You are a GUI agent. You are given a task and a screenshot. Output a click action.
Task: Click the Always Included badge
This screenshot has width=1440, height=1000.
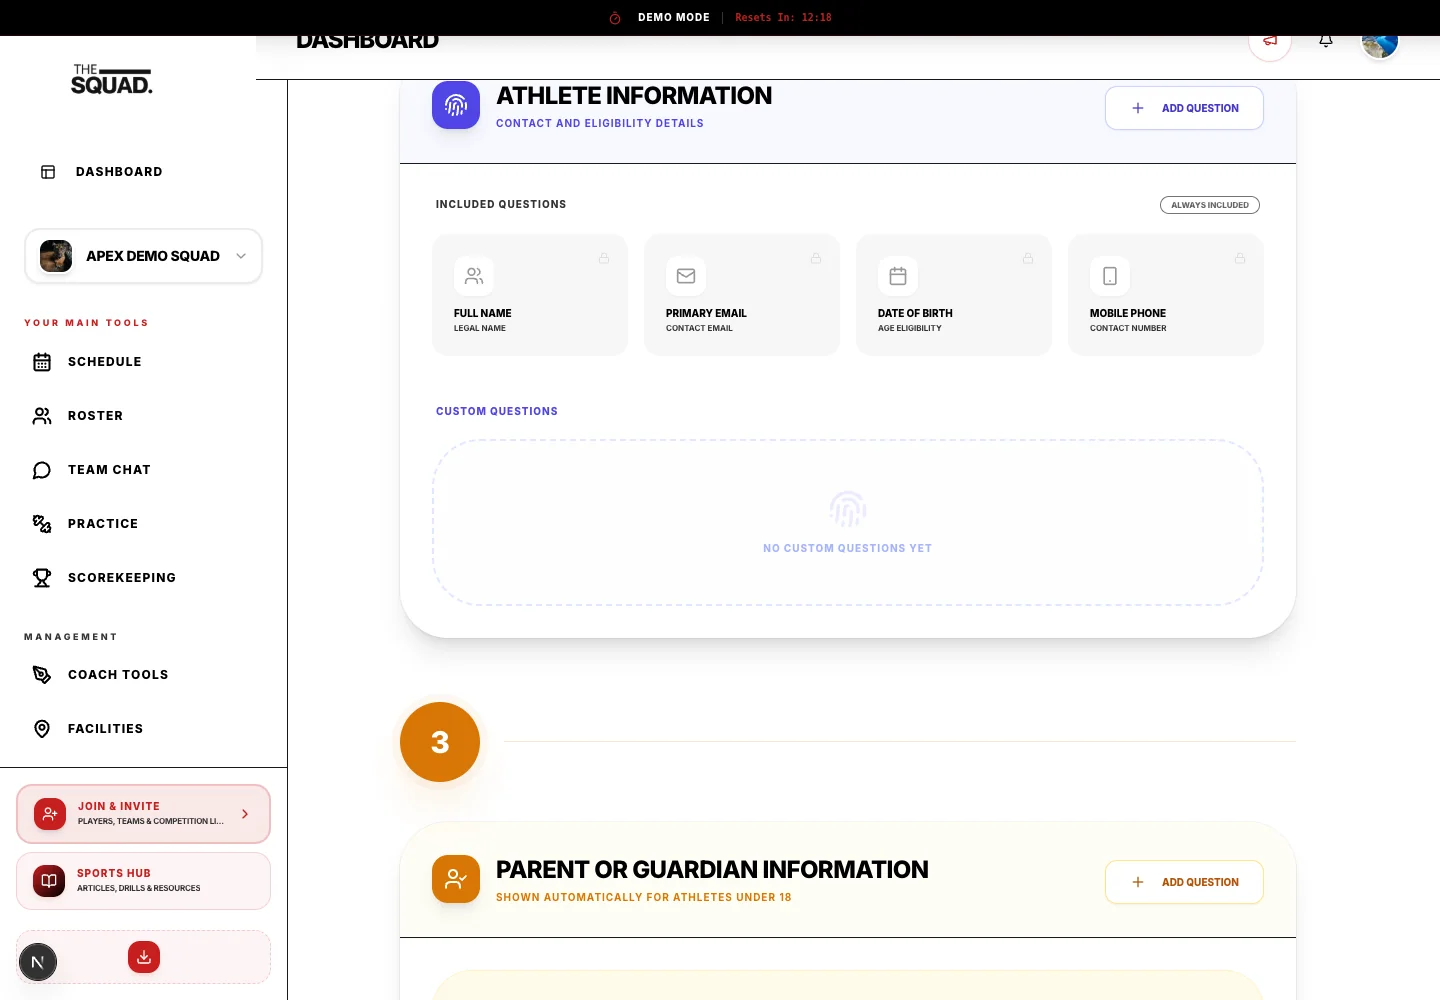pyautogui.click(x=1210, y=205)
